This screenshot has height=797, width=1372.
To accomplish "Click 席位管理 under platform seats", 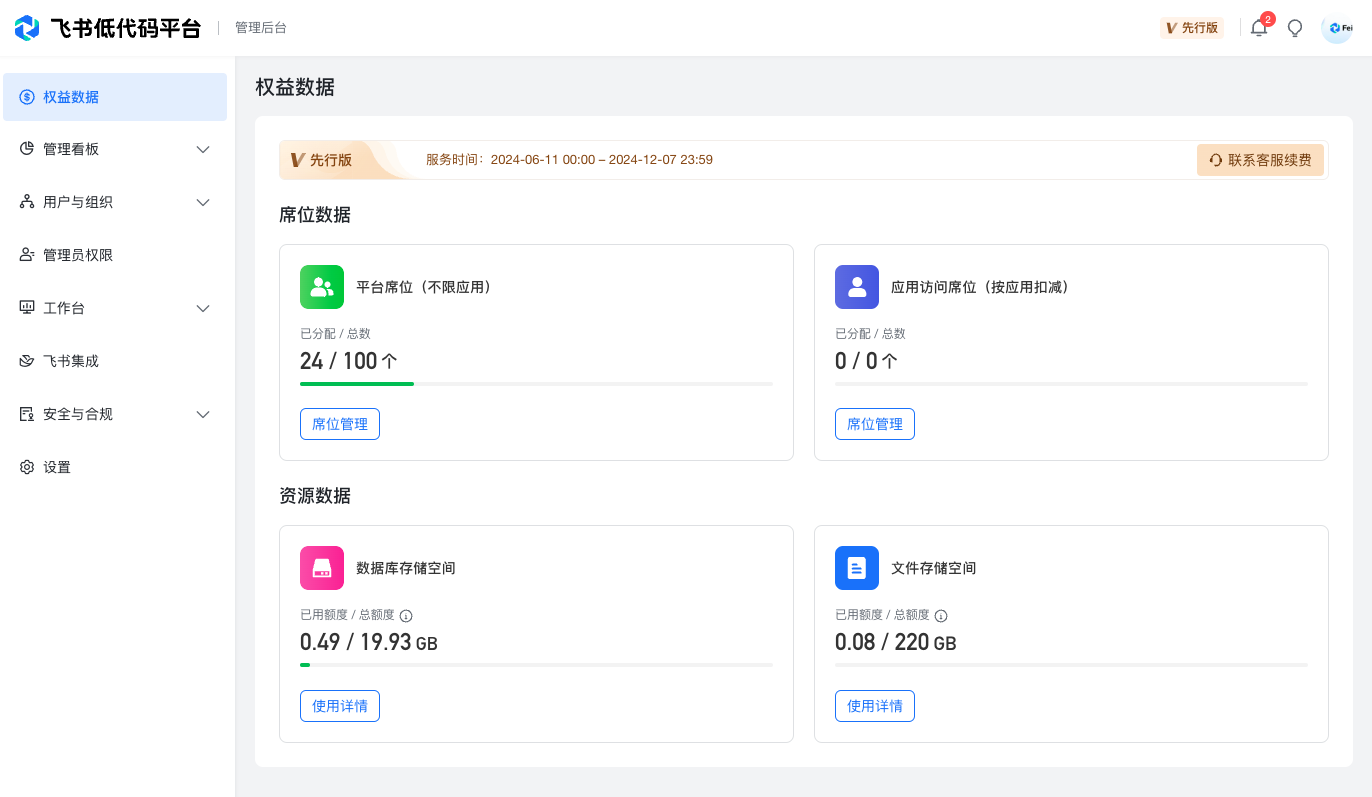I will point(340,424).
